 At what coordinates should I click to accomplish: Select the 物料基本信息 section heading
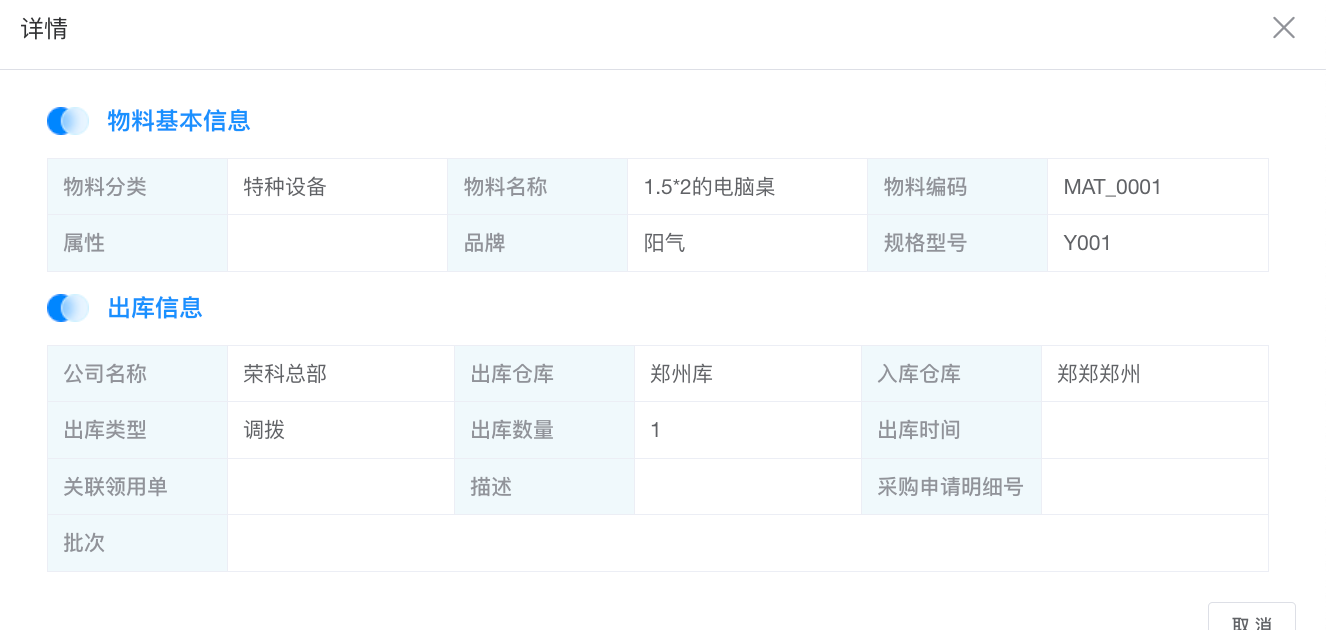click(179, 121)
